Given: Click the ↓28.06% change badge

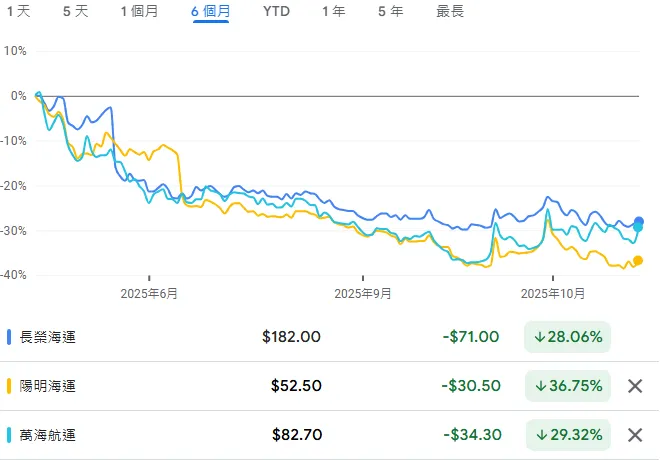Looking at the screenshot, I should tap(567, 337).
